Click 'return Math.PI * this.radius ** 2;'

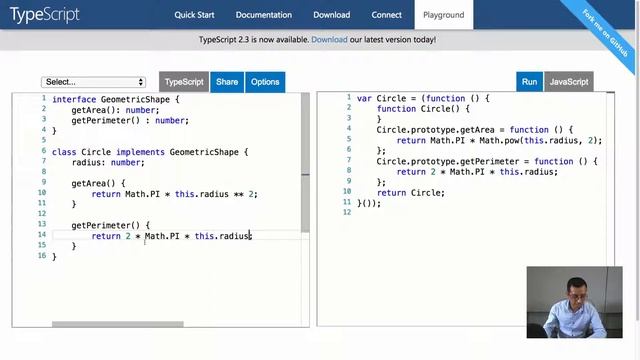(x=175, y=194)
